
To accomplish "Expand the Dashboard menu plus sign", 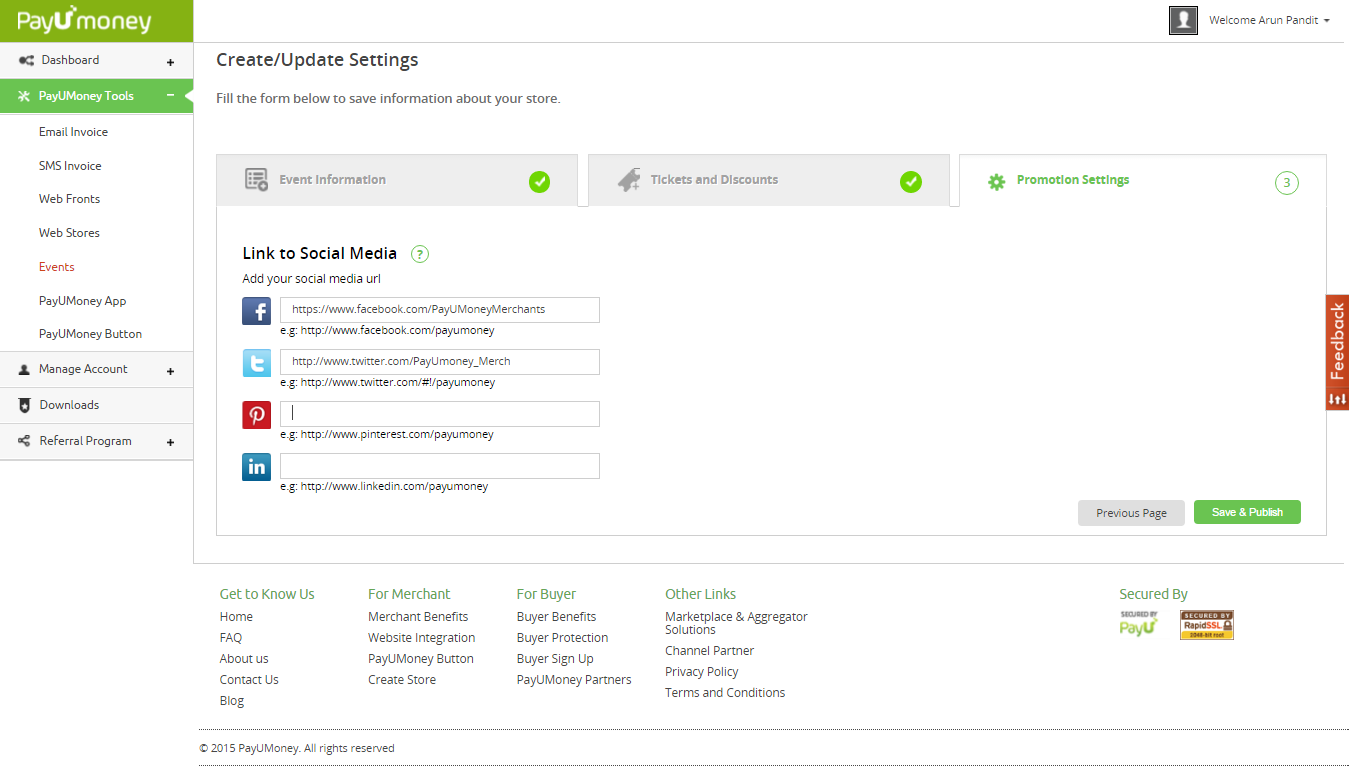I will (170, 62).
